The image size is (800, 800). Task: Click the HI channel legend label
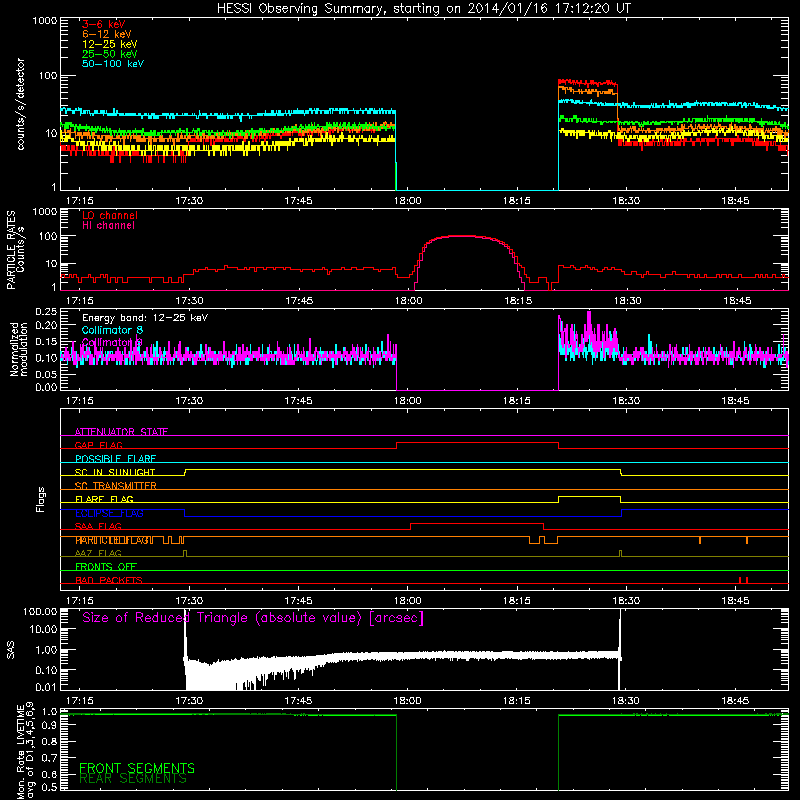(x=109, y=226)
